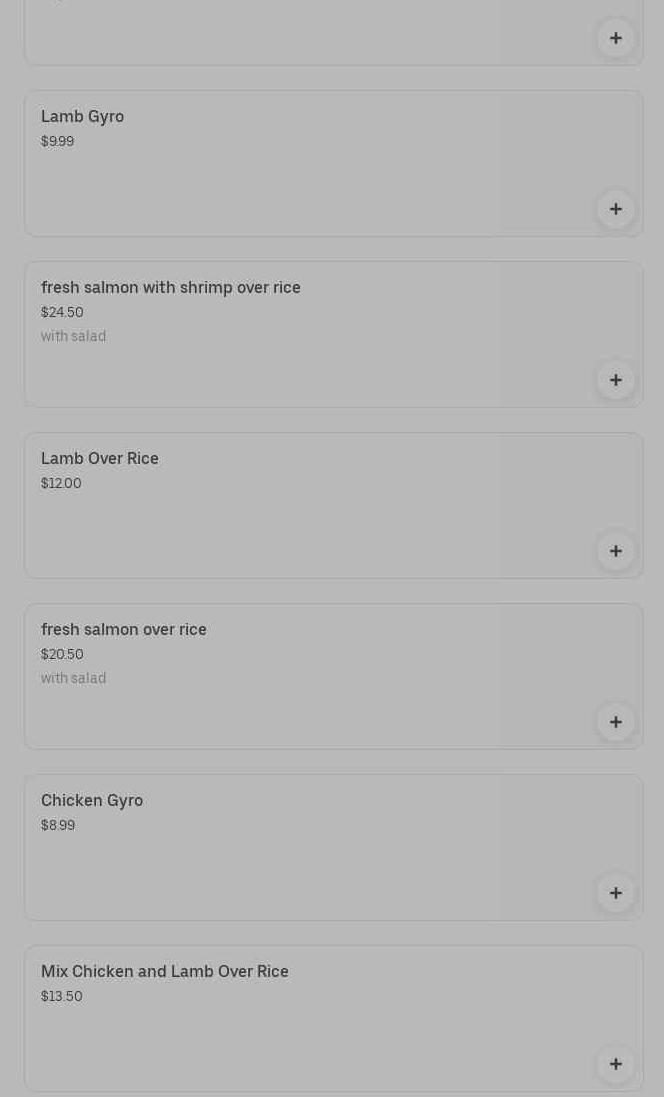The height and width of the screenshot is (1097, 664).
Task: Click the $12.00 Lamb Over Rice price
Action: [x=61, y=484]
